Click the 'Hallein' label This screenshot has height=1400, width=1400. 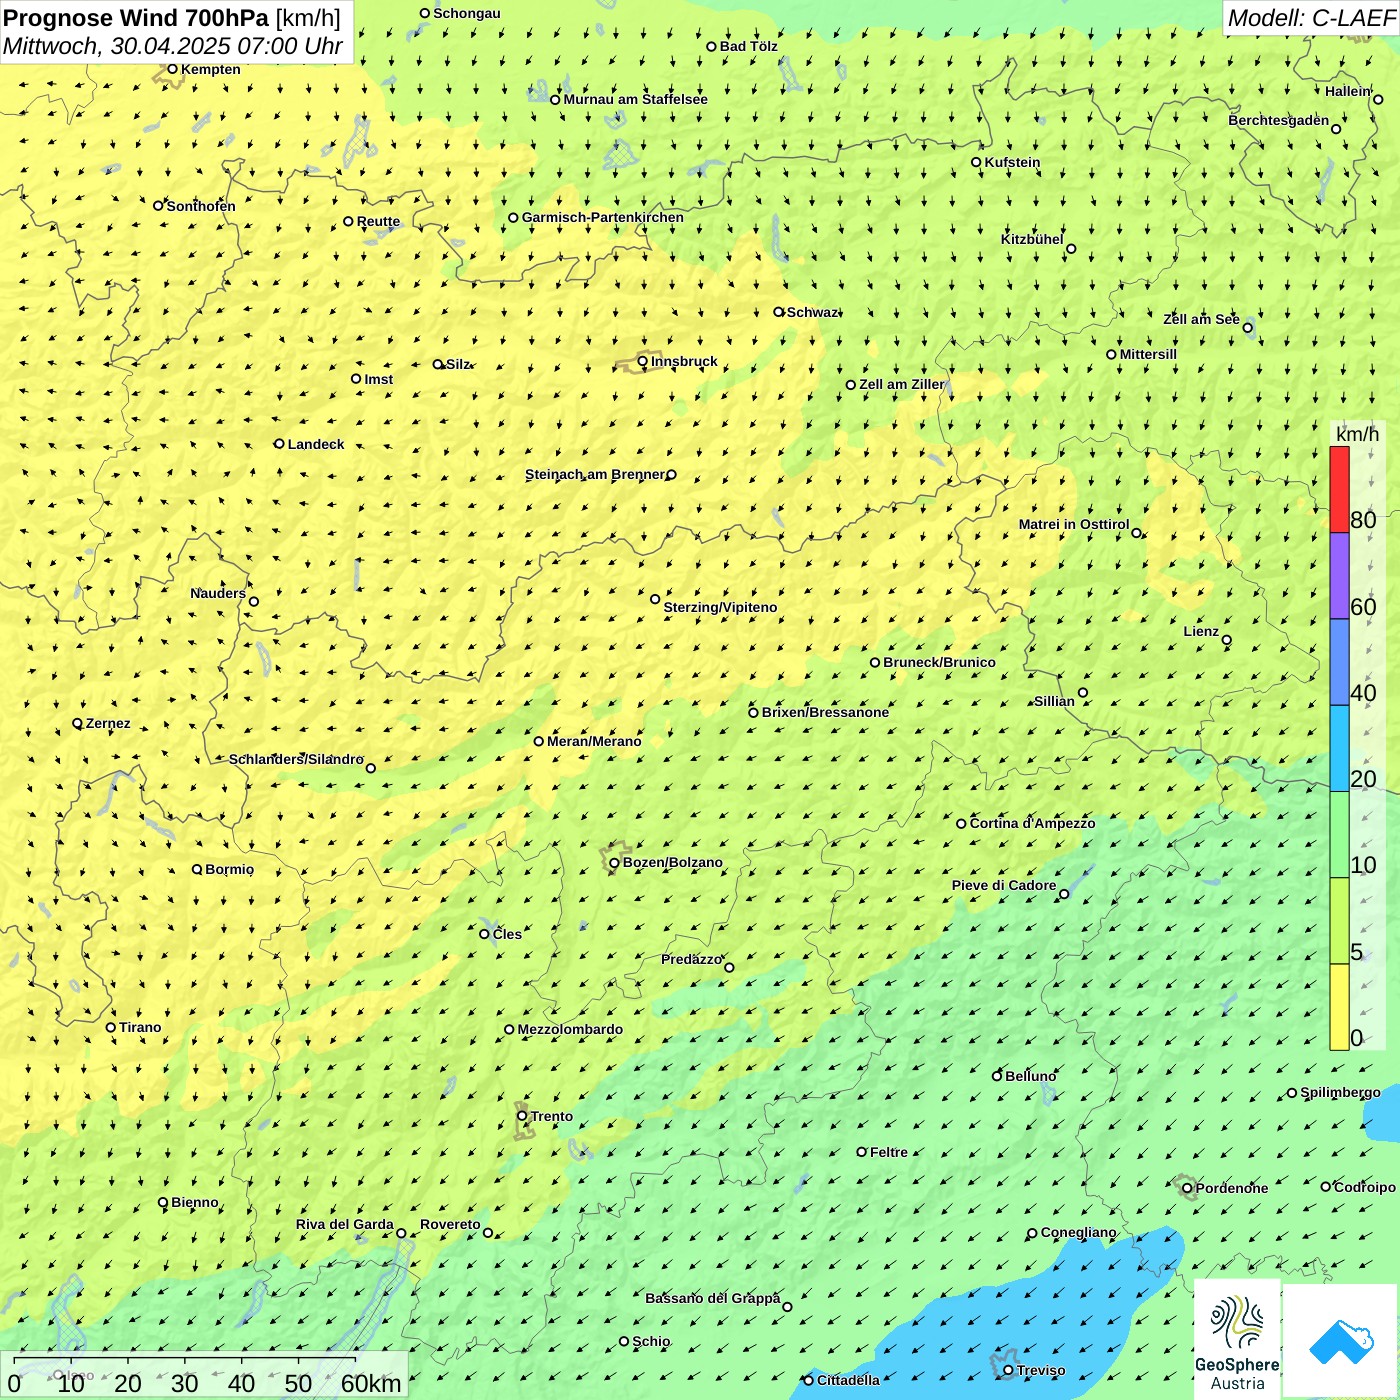tap(1348, 91)
